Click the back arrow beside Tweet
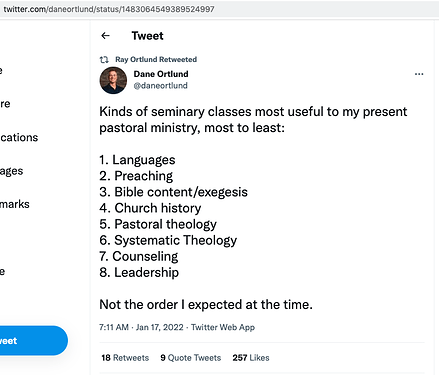The height and width of the screenshot is (375, 439). pyautogui.click(x=105, y=36)
